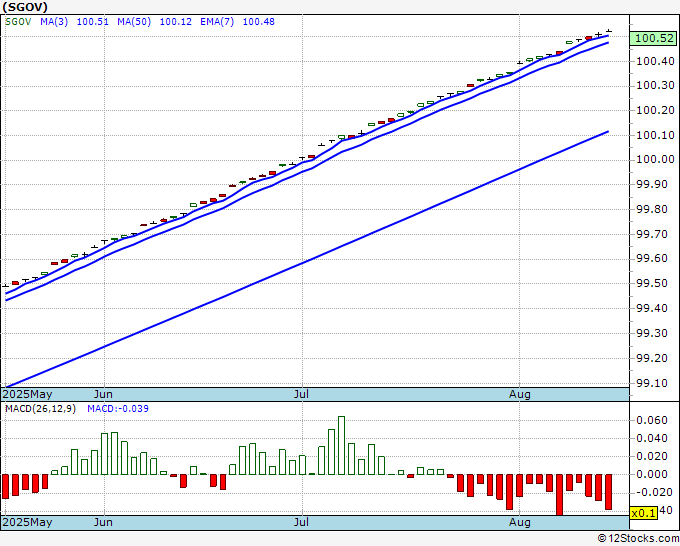The image size is (680, 546).
Task: Click Jun on MACD time axis
Action: coord(103,522)
